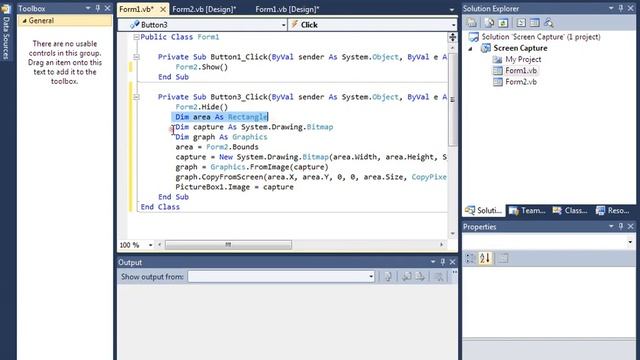This screenshot has height=360, width=640.
Task: Open Solution Explorer window position dropdown
Action: tap(611, 8)
